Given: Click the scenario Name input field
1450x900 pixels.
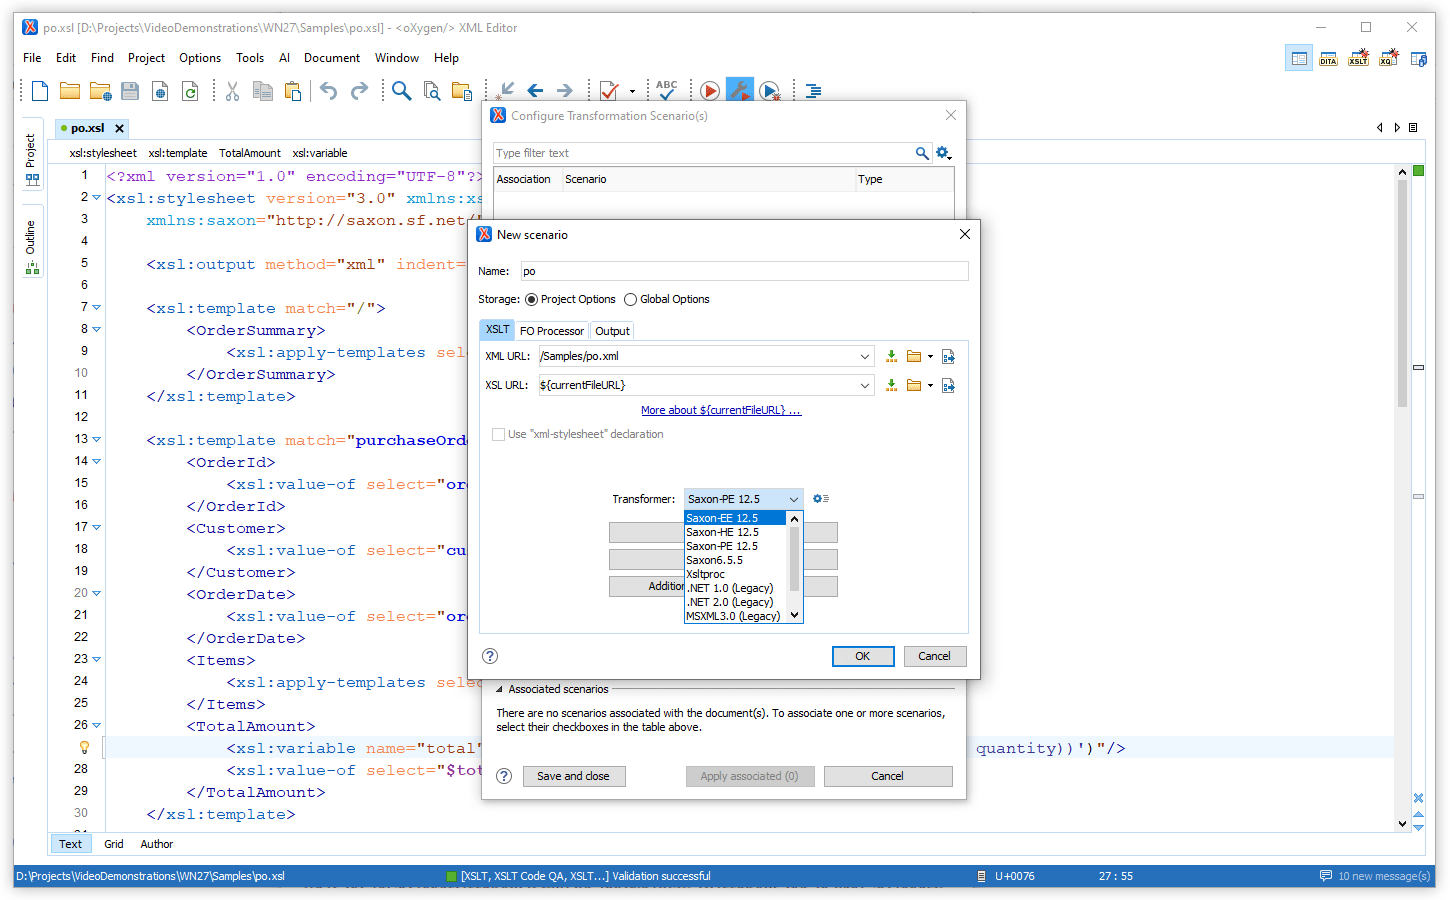Looking at the screenshot, I should 744,271.
